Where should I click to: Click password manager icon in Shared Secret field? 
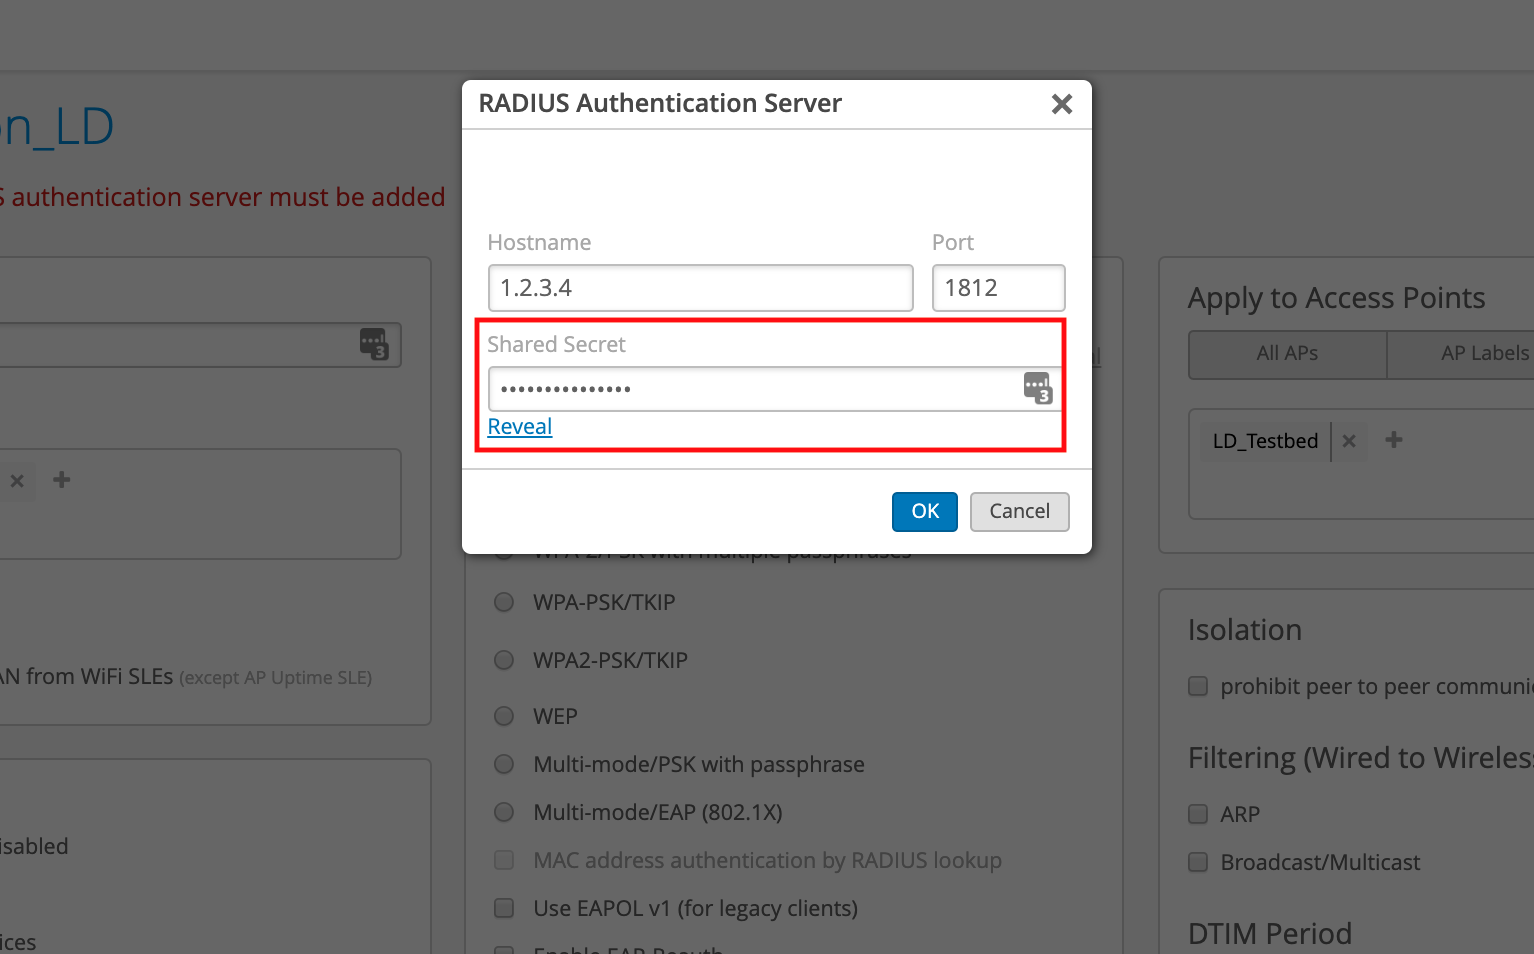pyautogui.click(x=1037, y=388)
